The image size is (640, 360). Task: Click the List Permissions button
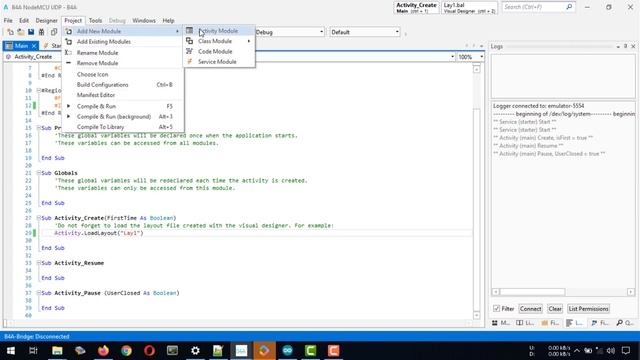pyautogui.click(x=589, y=309)
